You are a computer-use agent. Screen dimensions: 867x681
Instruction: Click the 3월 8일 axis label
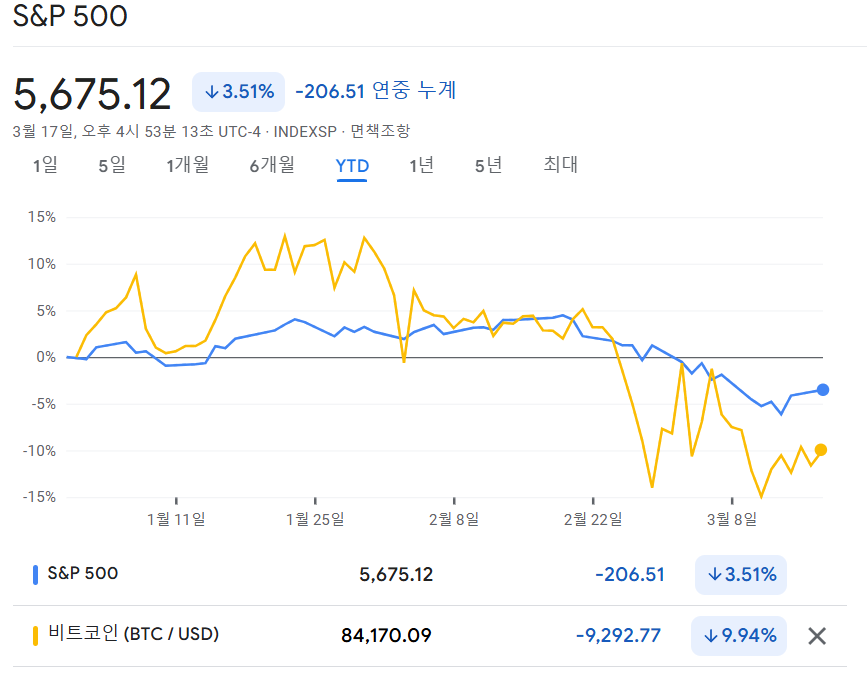tap(732, 519)
